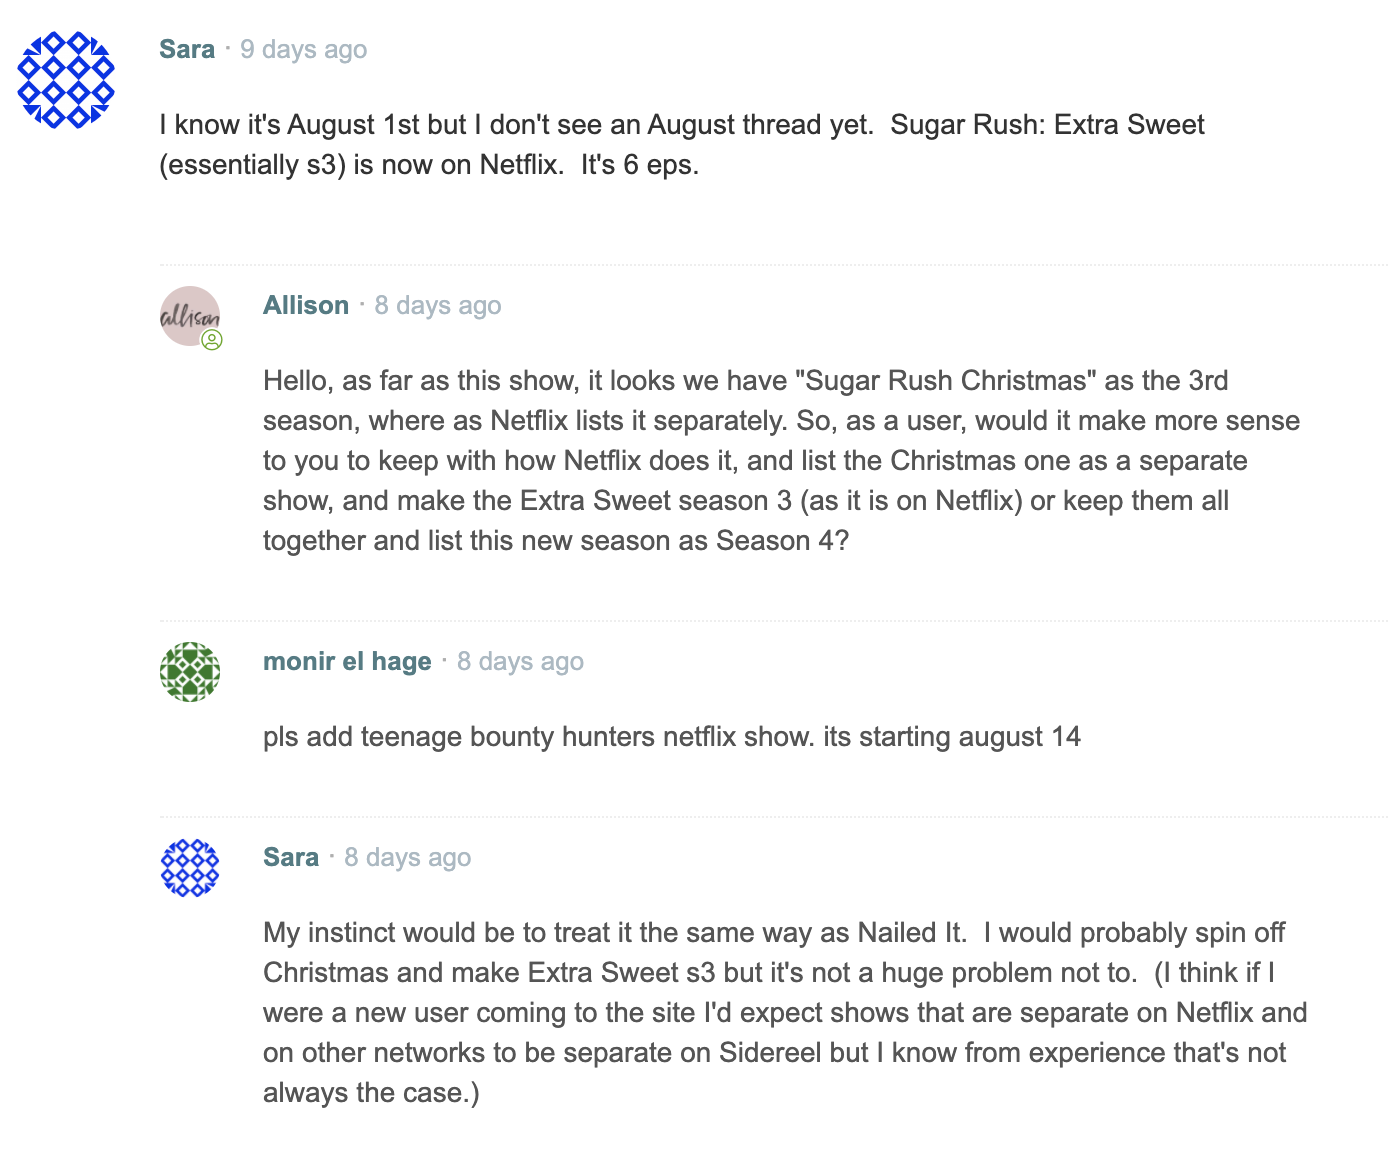Click the "8 days ago" timestamp beside Allison
Viewport: 1390px width, 1160px height.
pos(438,305)
